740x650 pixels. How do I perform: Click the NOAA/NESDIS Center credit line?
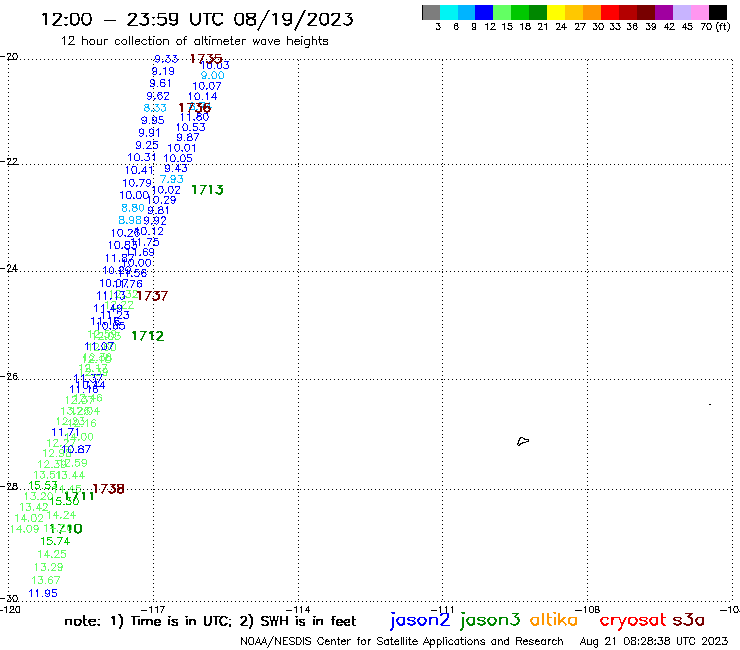pyautogui.click(x=402, y=641)
